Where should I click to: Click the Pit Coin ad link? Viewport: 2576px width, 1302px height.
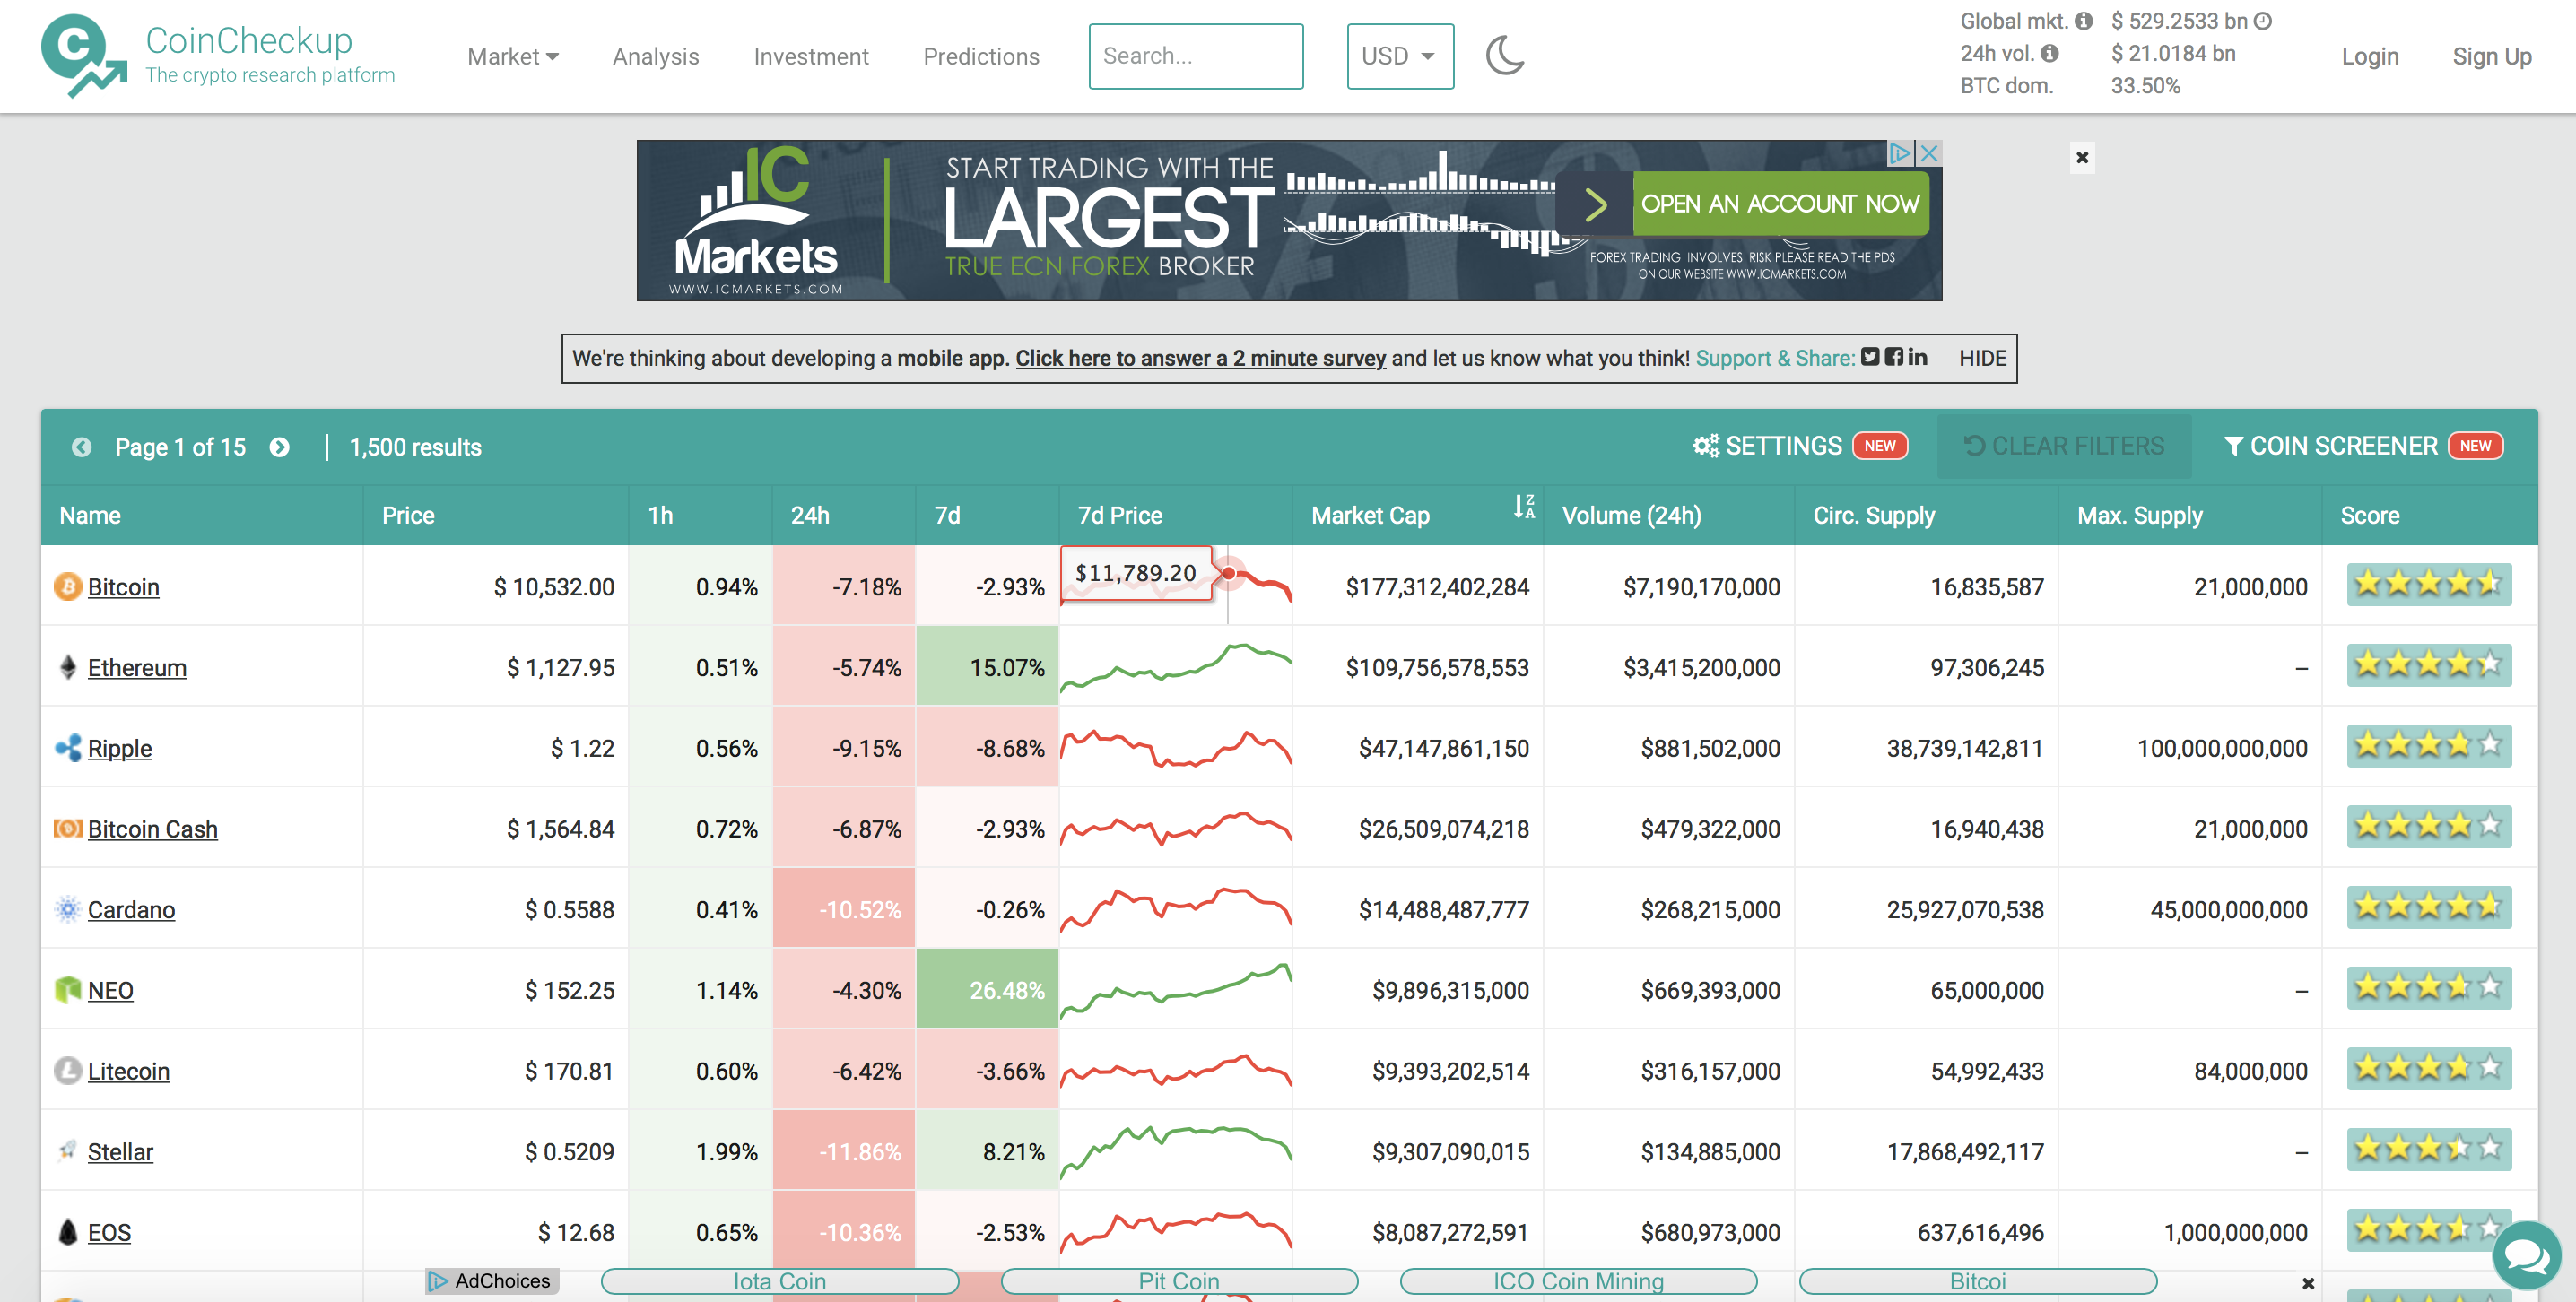point(1179,1281)
